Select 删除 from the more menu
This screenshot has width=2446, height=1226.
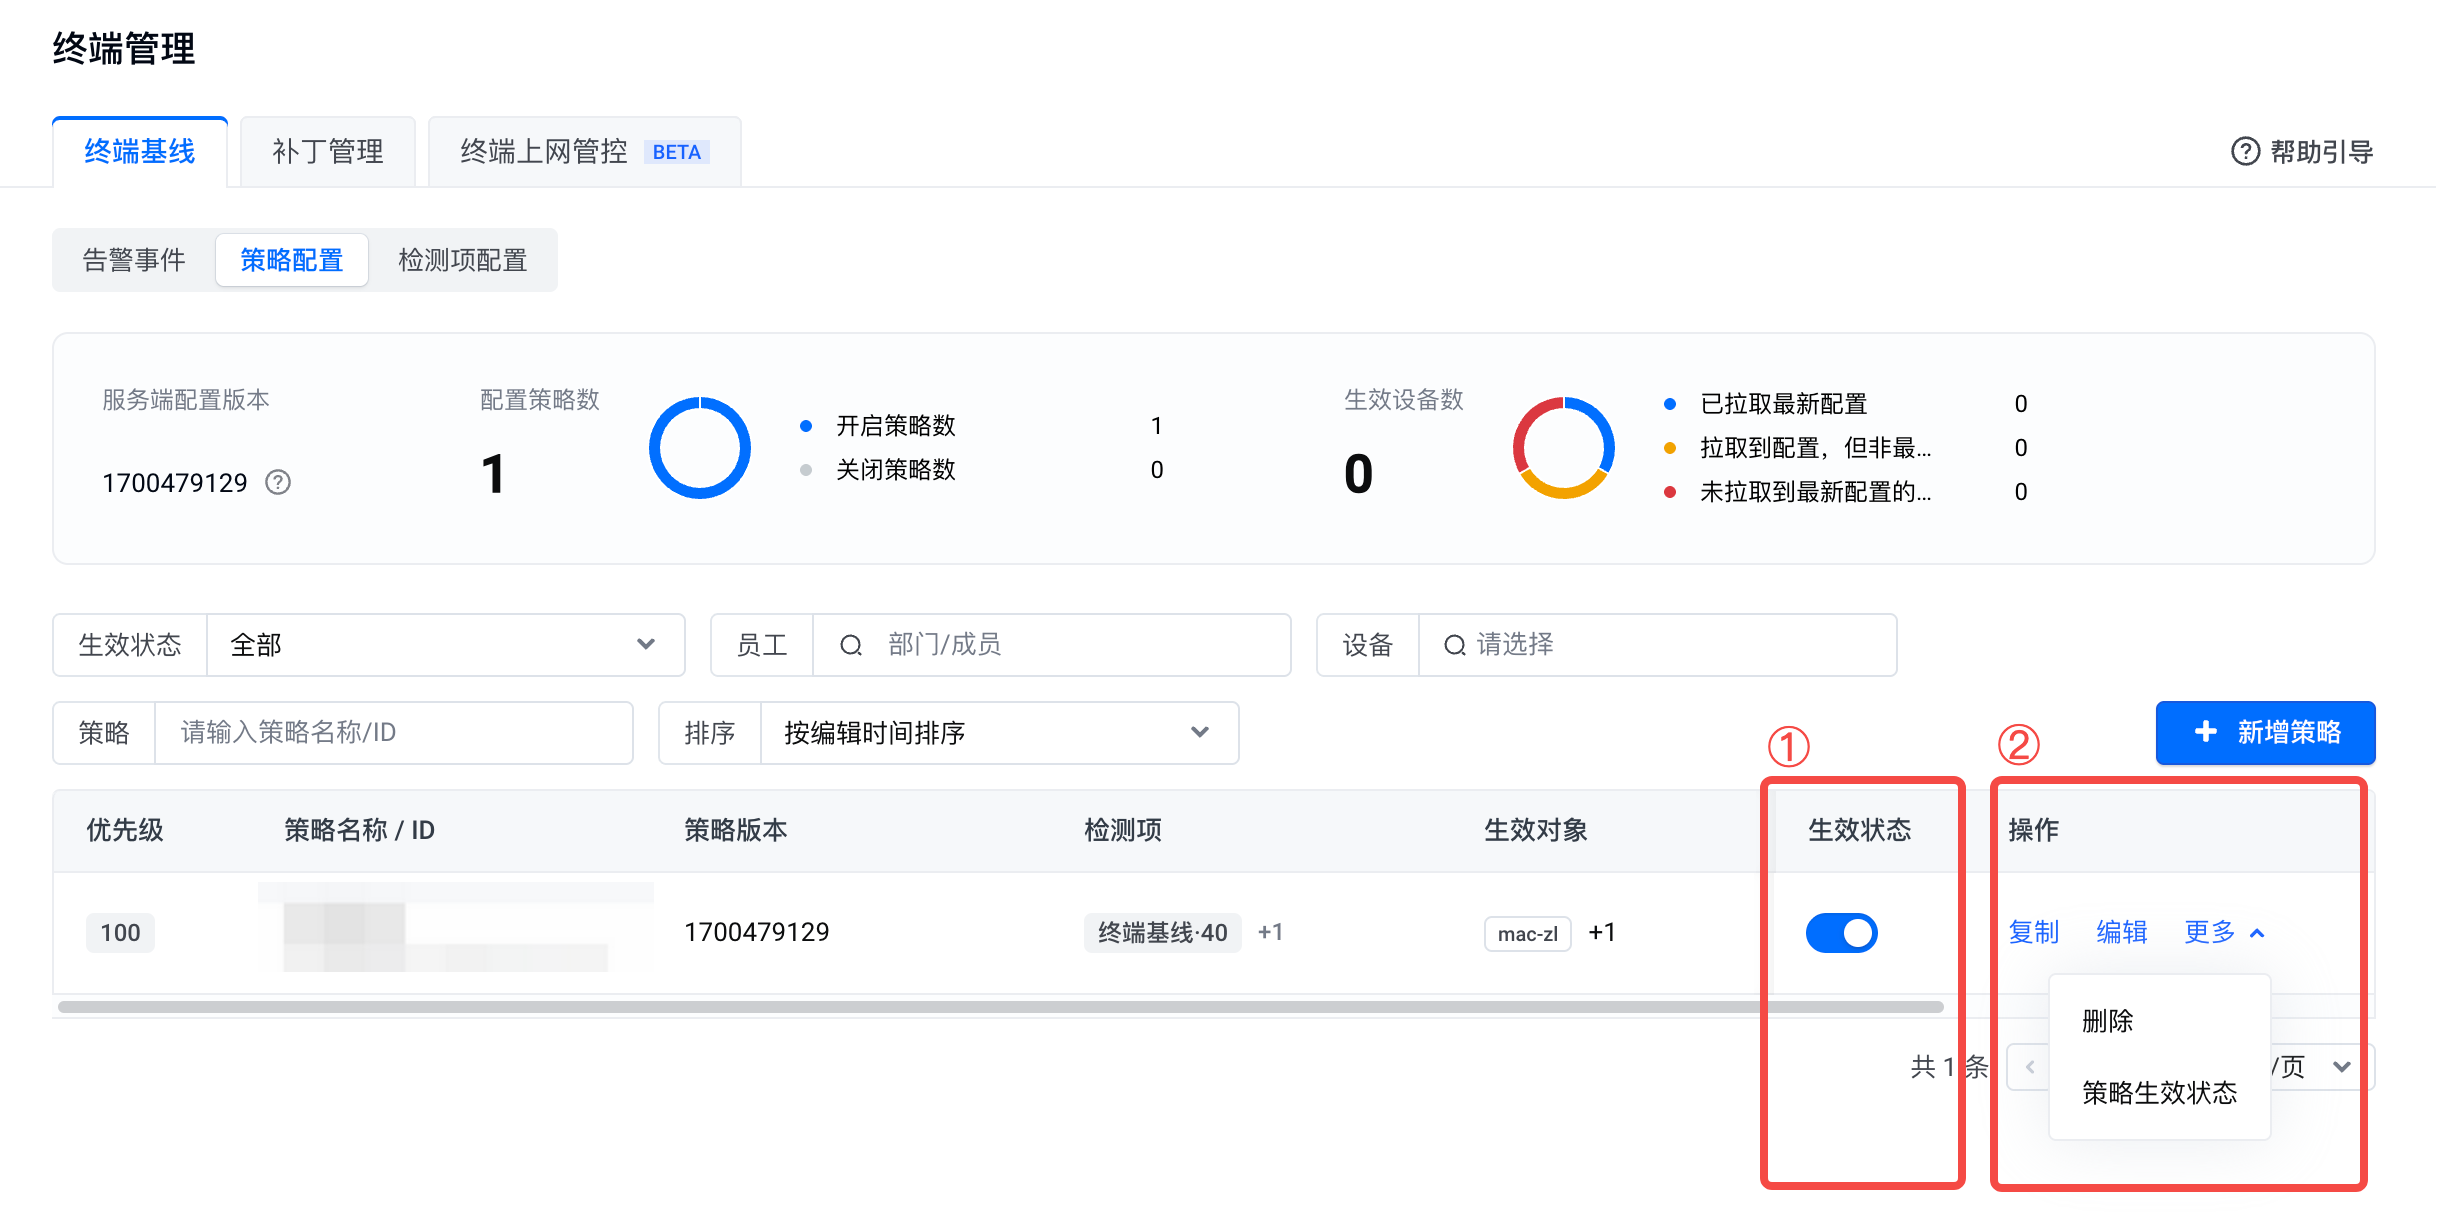tap(2107, 1021)
